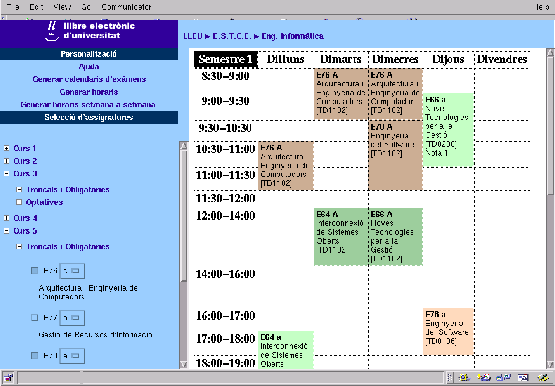Expand the Curs 4 tree node
The image size is (555, 386).
(x=6, y=218)
